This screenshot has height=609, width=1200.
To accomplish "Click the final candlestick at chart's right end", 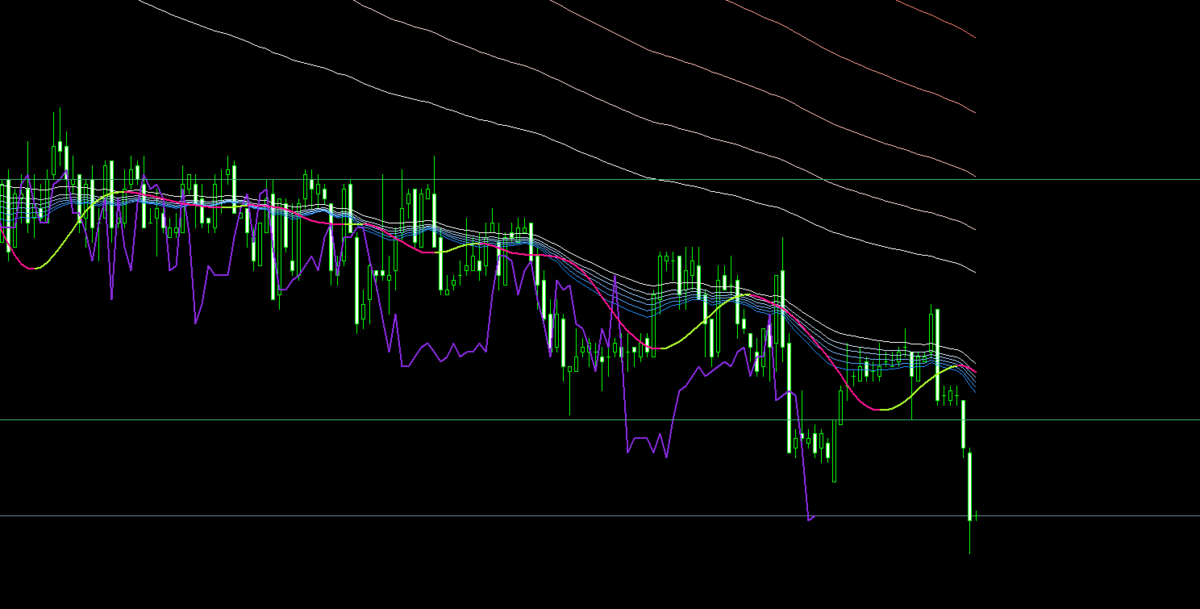I will (x=976, y=516).
